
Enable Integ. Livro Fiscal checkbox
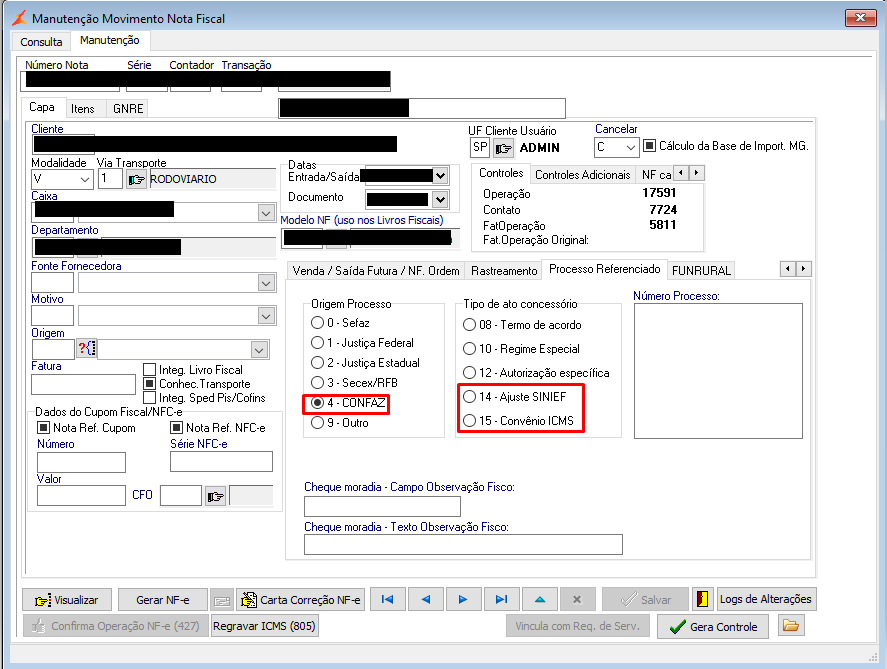150,370
